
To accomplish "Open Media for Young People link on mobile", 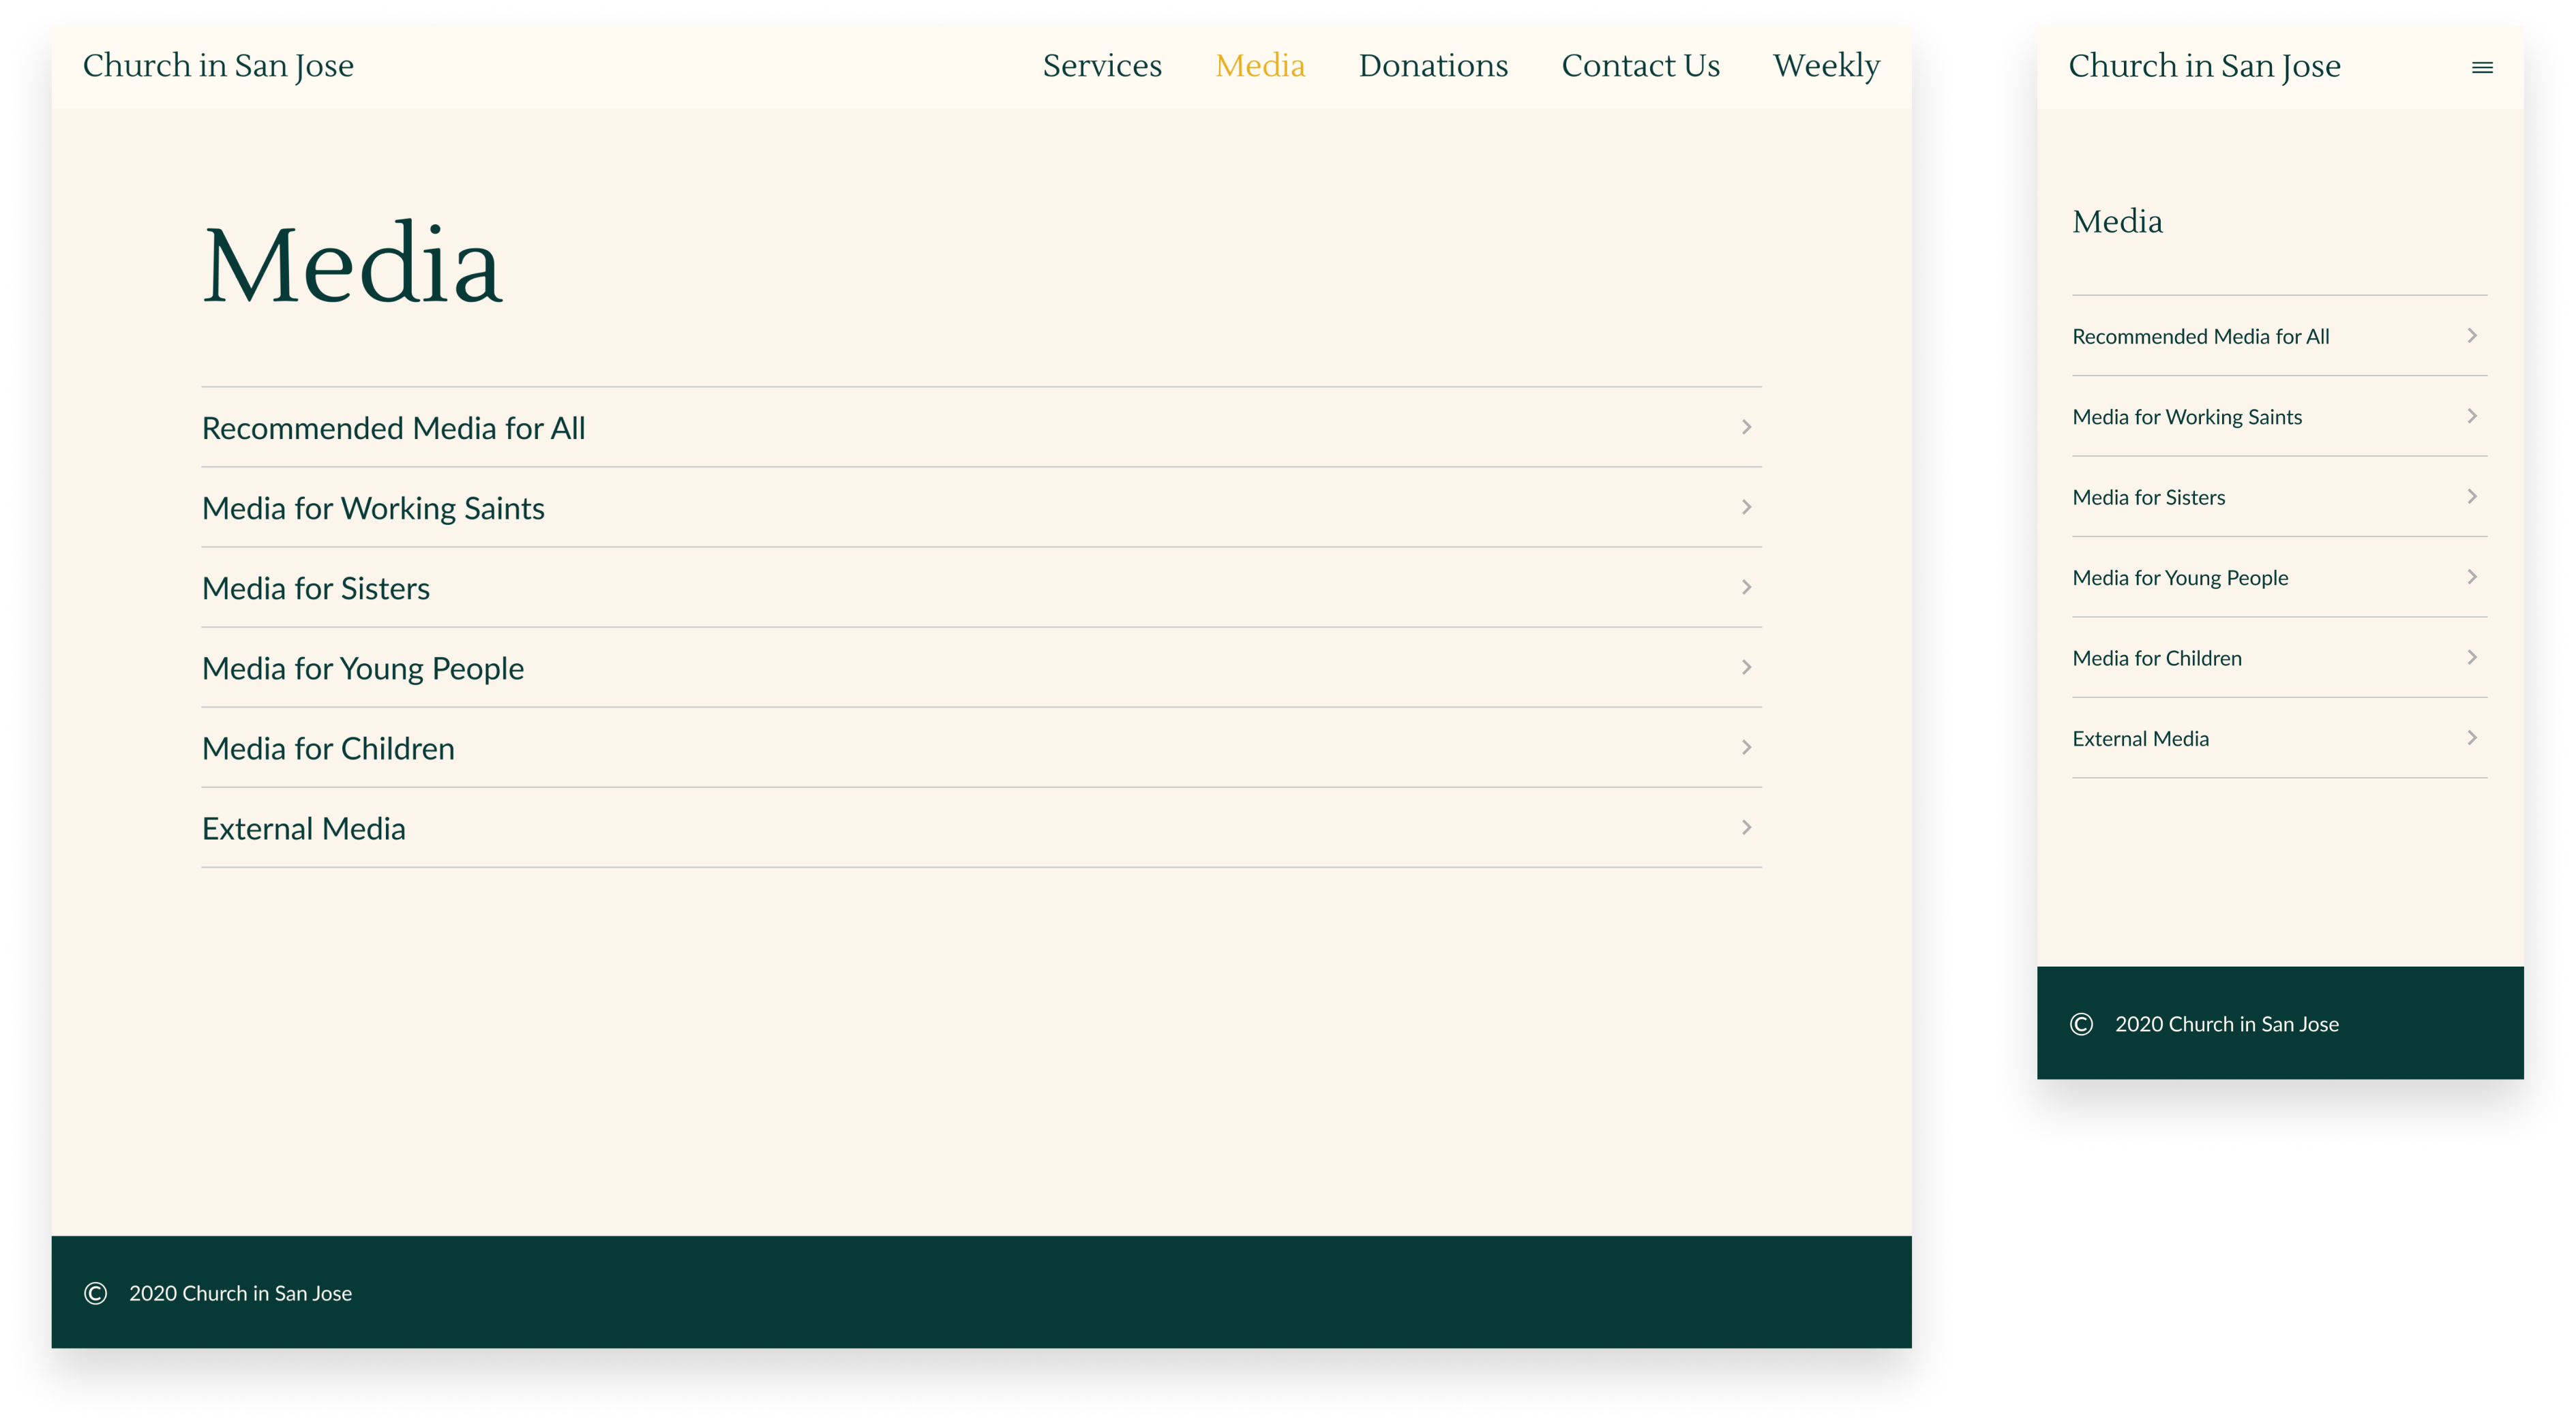I will point(2180,578).
